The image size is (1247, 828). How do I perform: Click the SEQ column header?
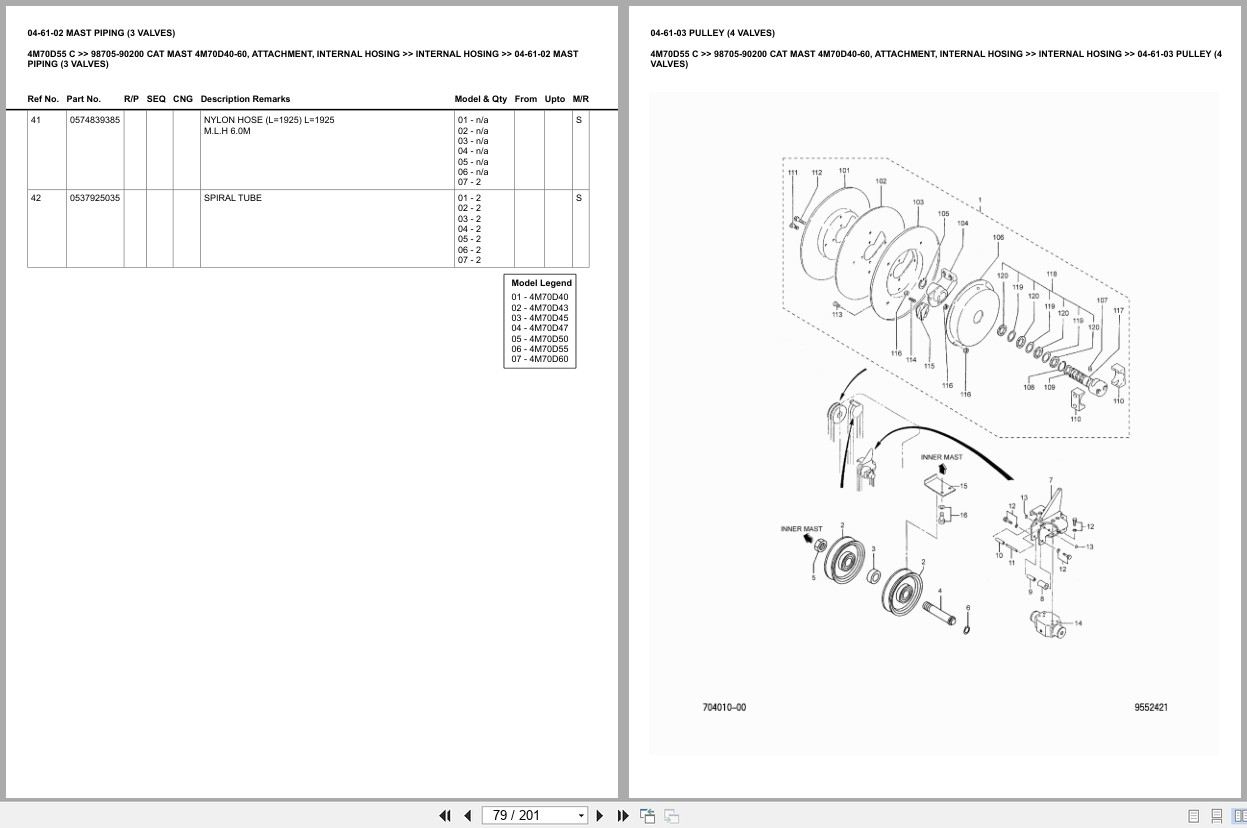pos(156,99)
